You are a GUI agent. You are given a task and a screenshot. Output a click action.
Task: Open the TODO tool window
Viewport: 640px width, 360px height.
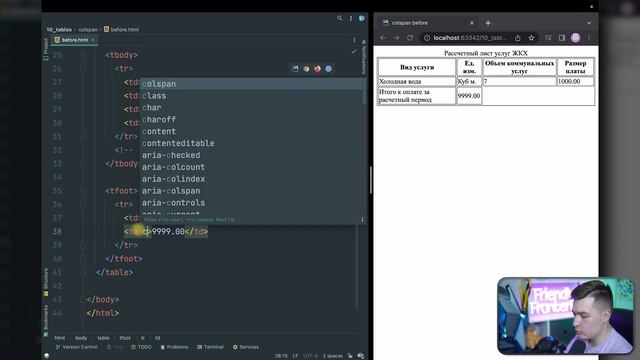(141, 347)
